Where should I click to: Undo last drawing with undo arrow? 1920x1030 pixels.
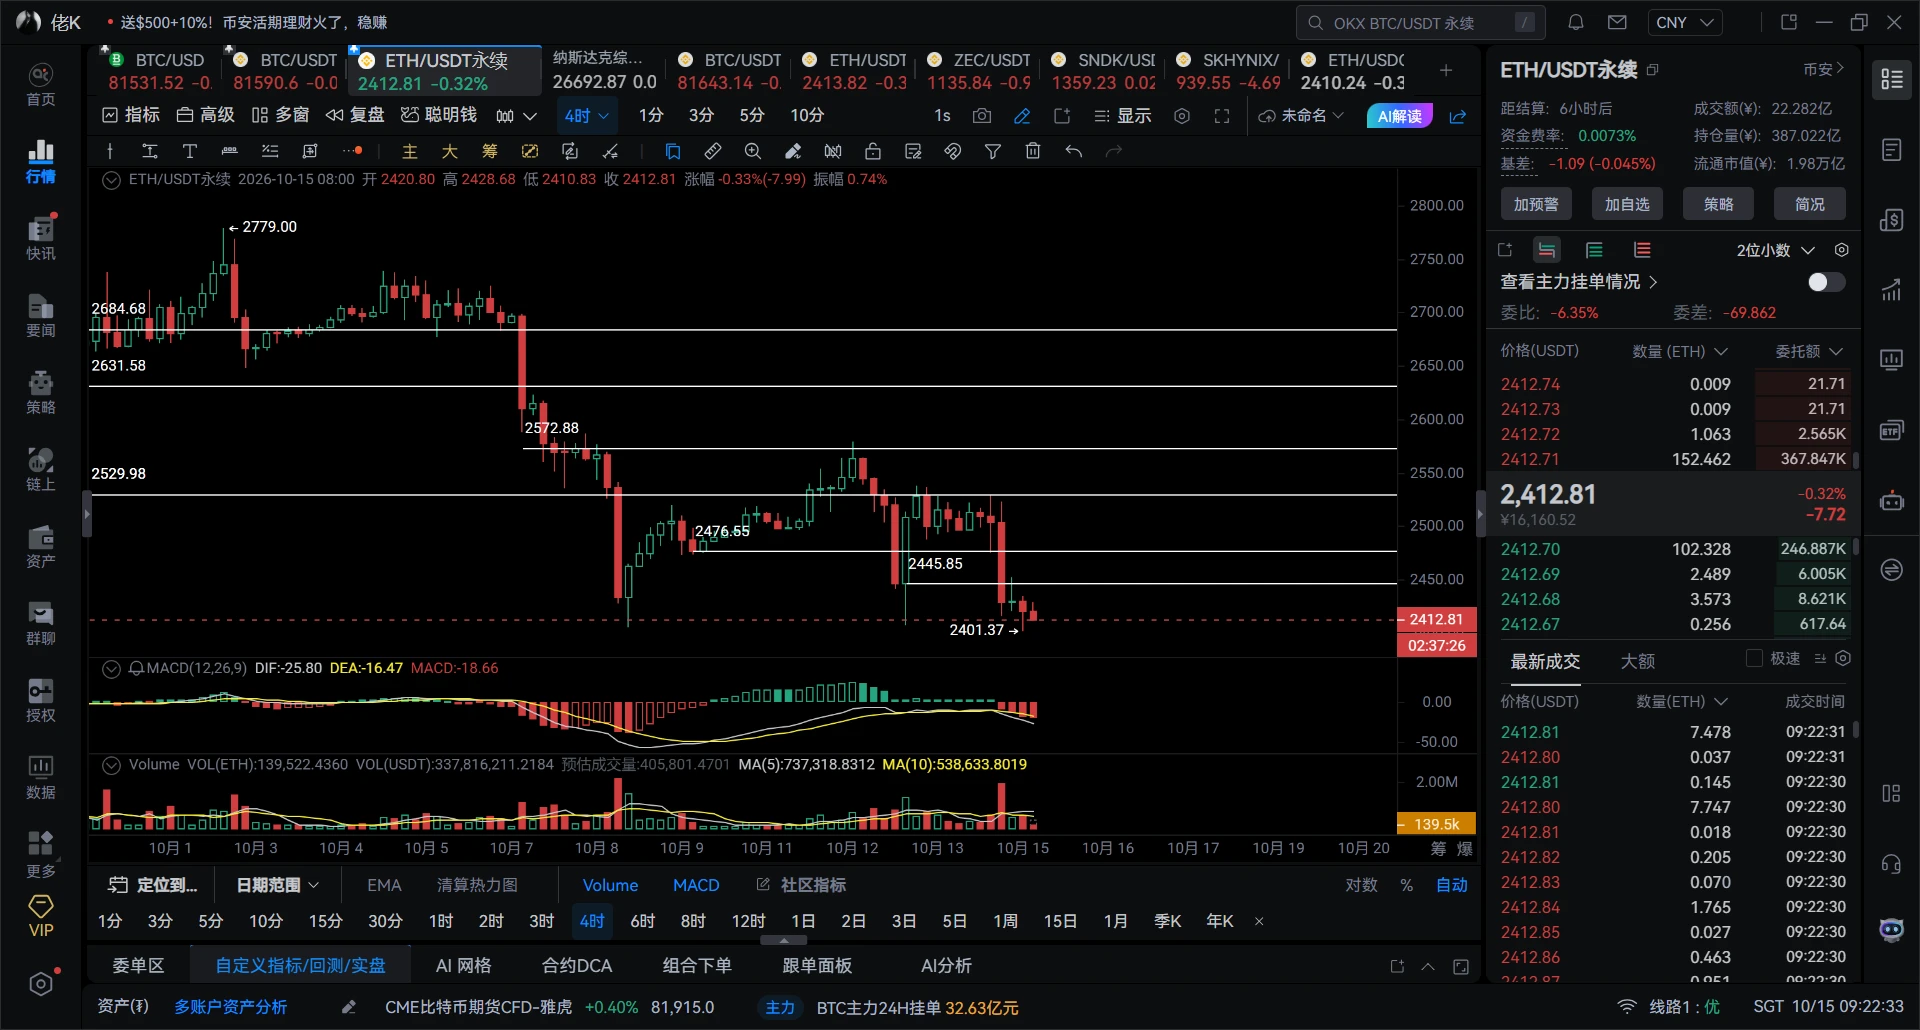(x=1073, y=151)
